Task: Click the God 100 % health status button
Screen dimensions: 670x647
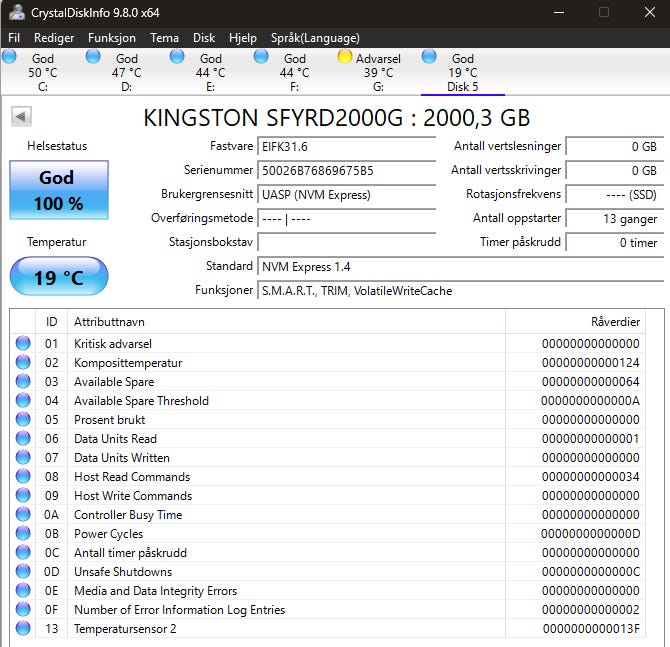Action: click(x=58, y=190)
